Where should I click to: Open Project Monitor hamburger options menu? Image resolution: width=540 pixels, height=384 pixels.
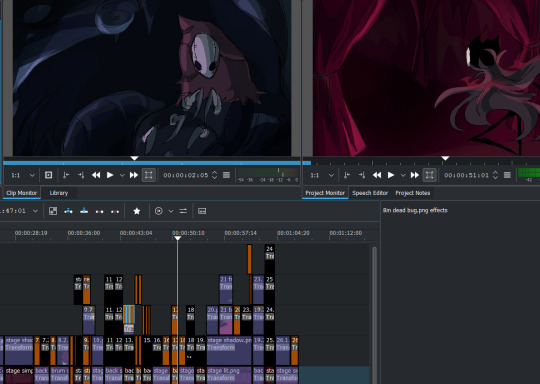pos(507,175)
